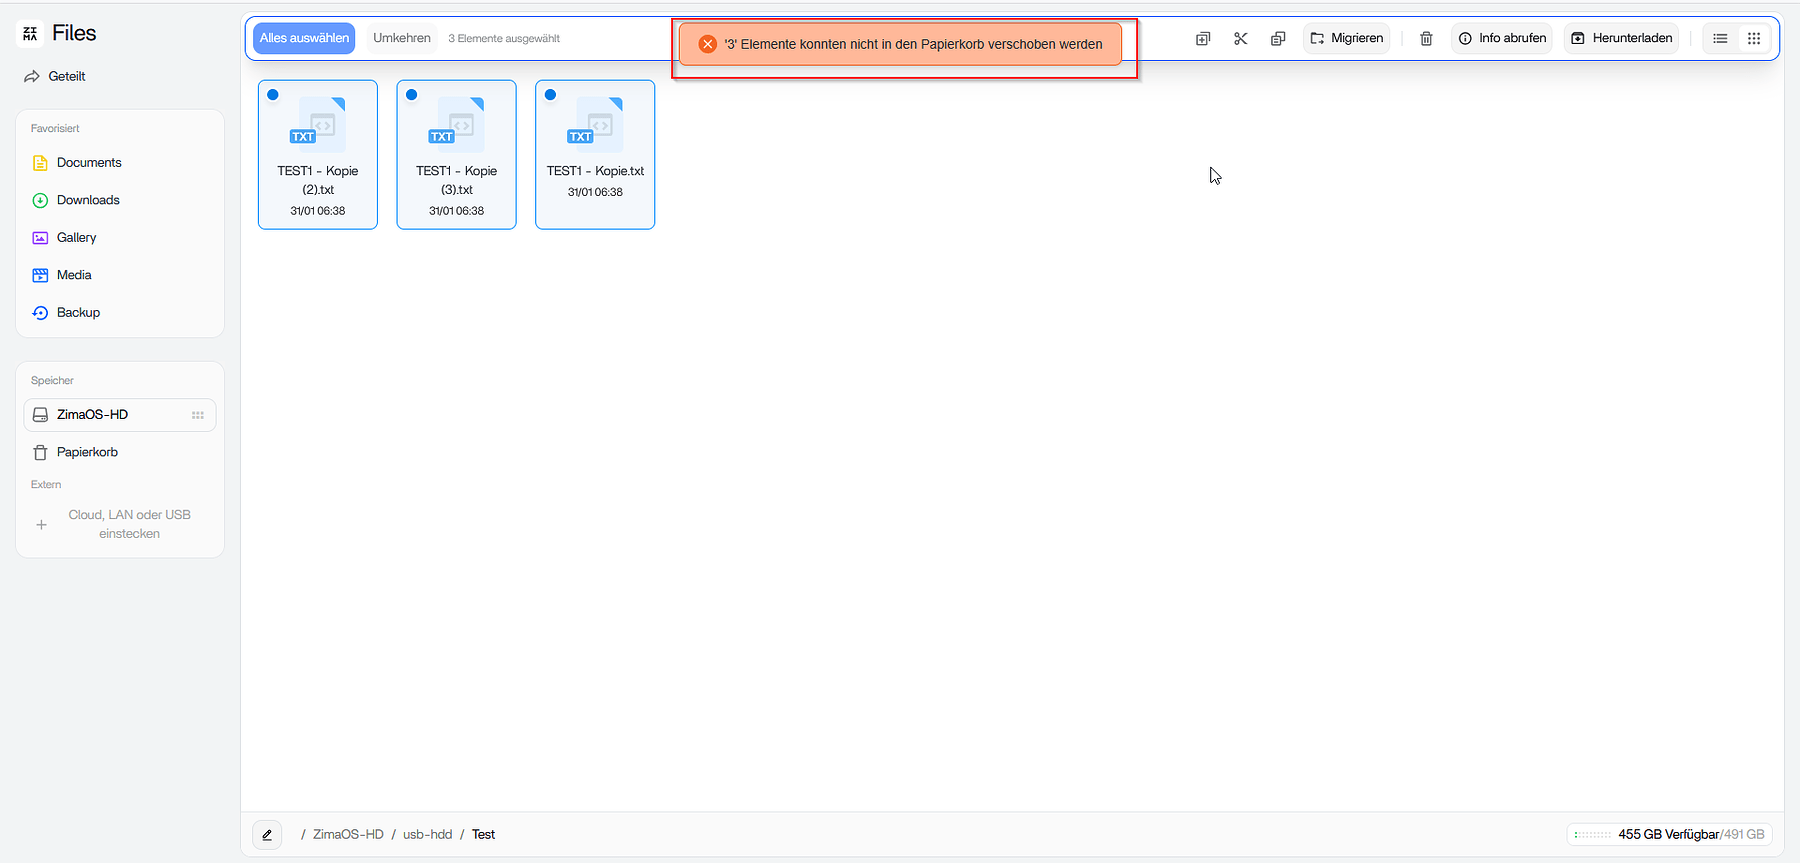Click the edit path pencil icon
1800x863 pixels.
(x=267, y=834)
